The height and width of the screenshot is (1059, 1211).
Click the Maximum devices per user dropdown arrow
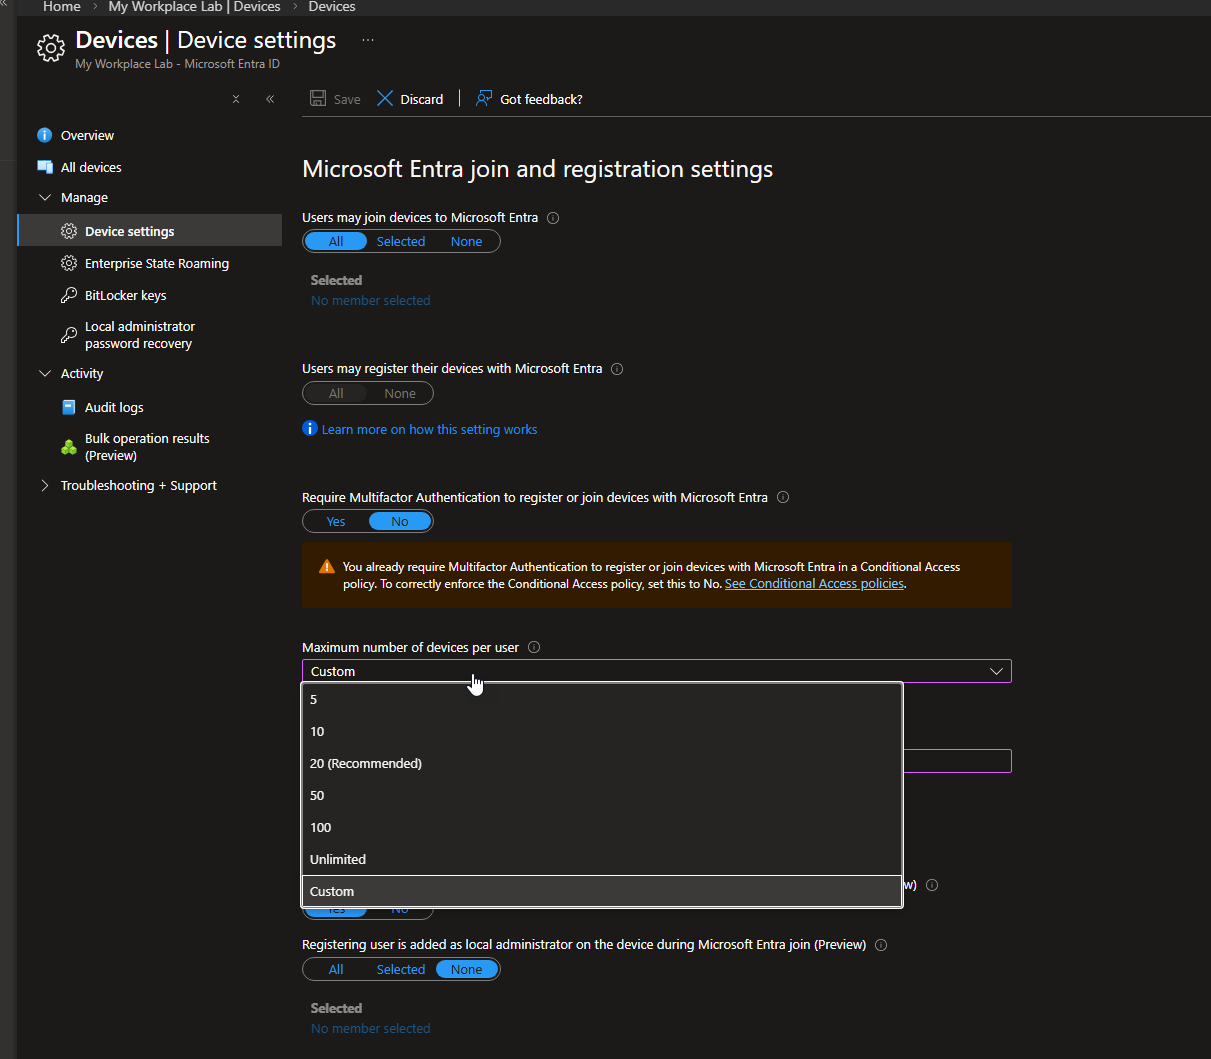(x=996, y=671)
